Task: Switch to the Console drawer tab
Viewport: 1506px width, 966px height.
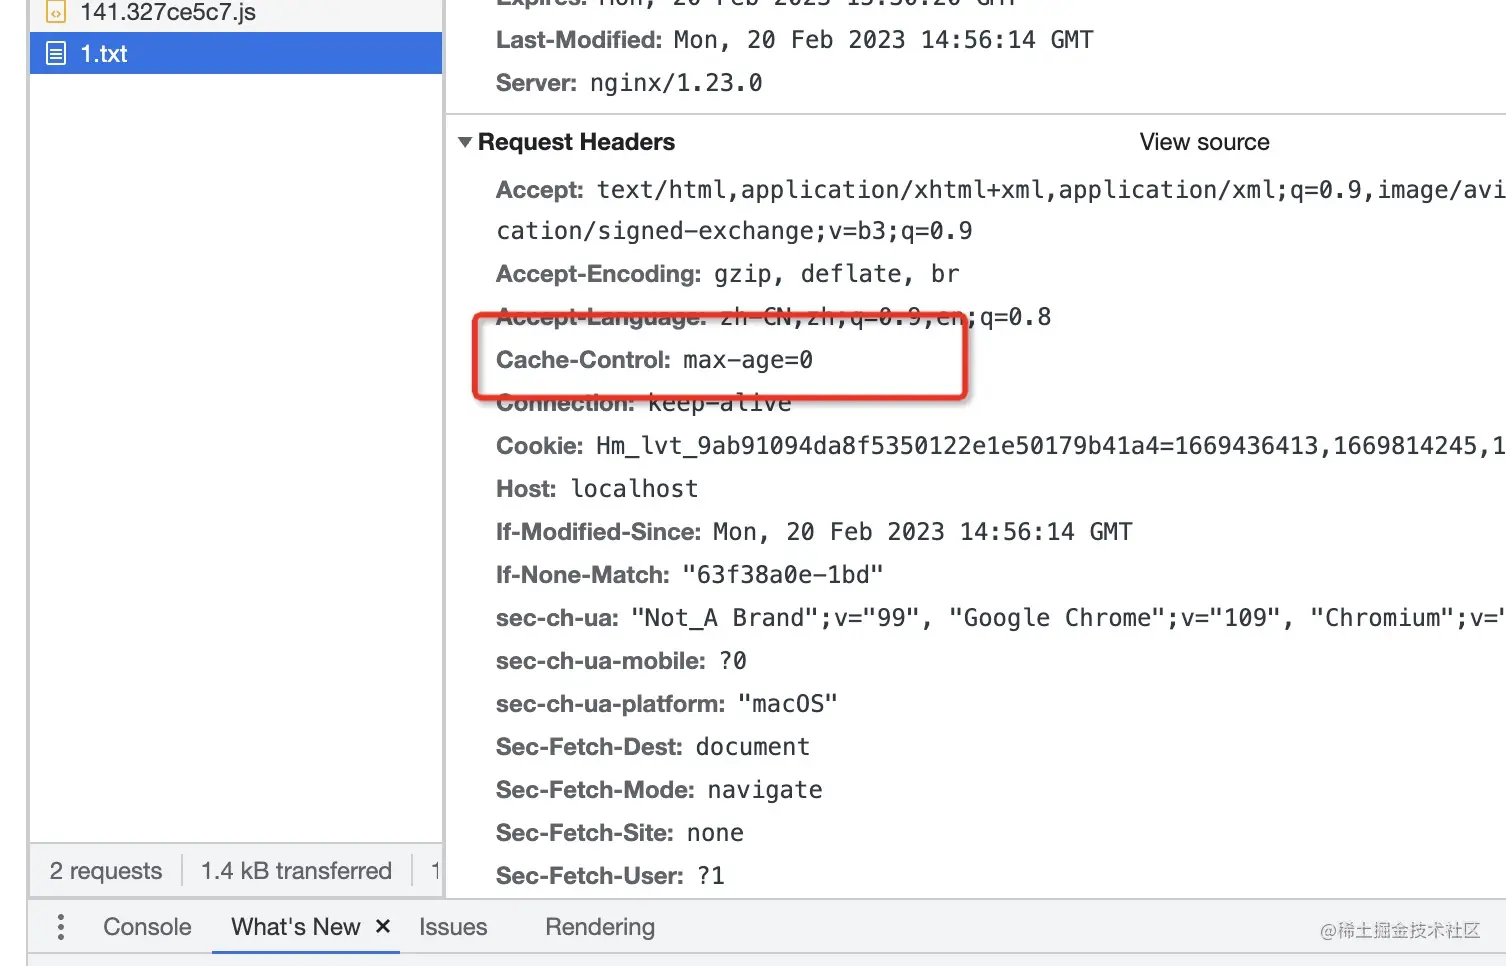Action: [147, 927]
